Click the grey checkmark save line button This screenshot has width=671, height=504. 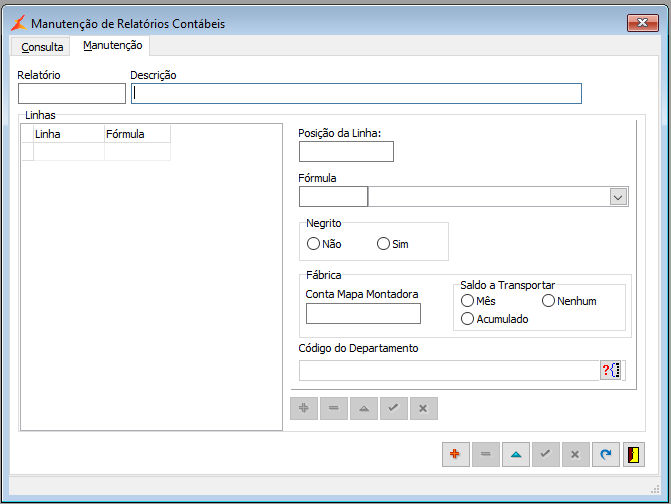[394, 408]
